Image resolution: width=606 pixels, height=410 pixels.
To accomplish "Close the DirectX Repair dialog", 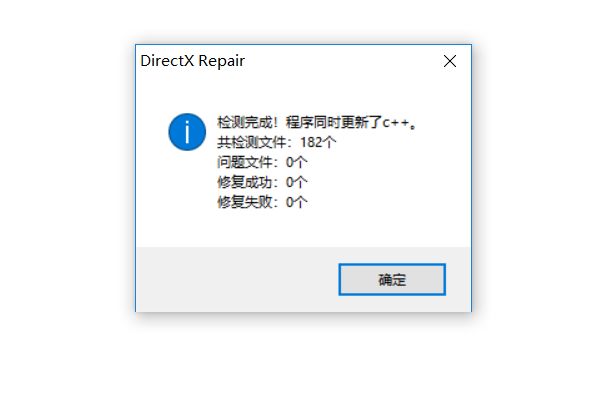I will [x=450, y=61].
